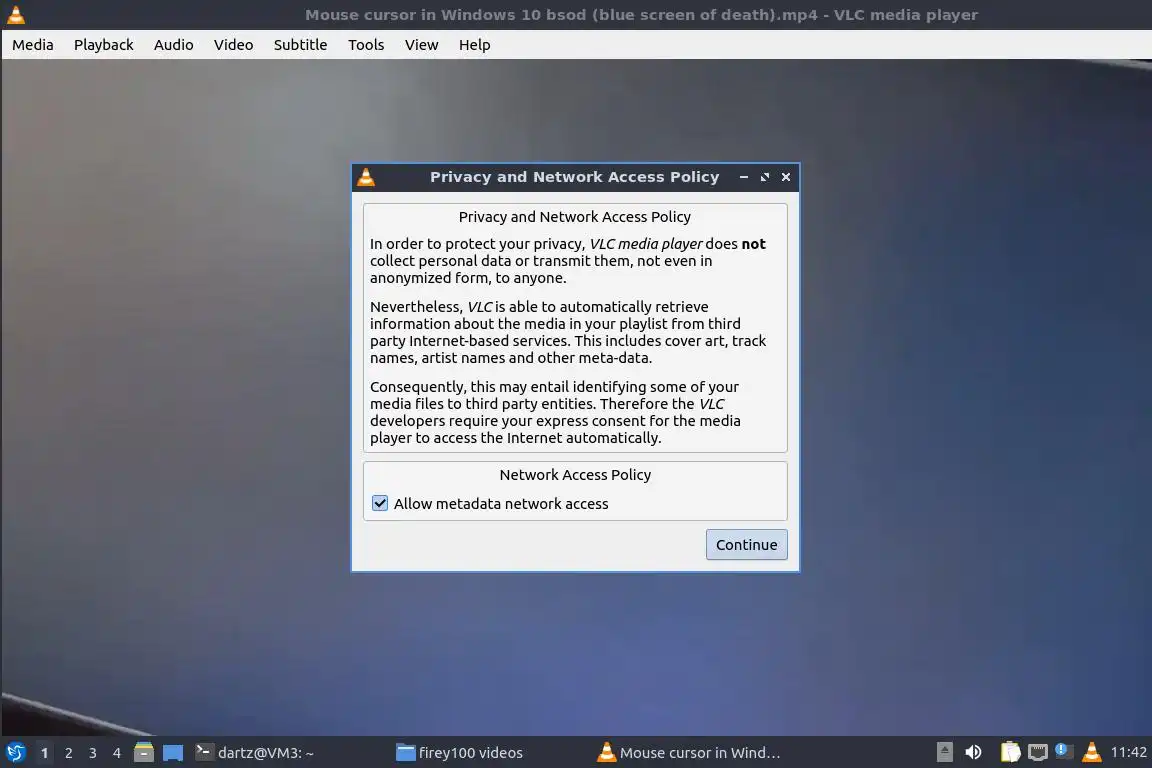1152x768 pixels.
Task: Open the Tools menu
Action: point(366,45)
